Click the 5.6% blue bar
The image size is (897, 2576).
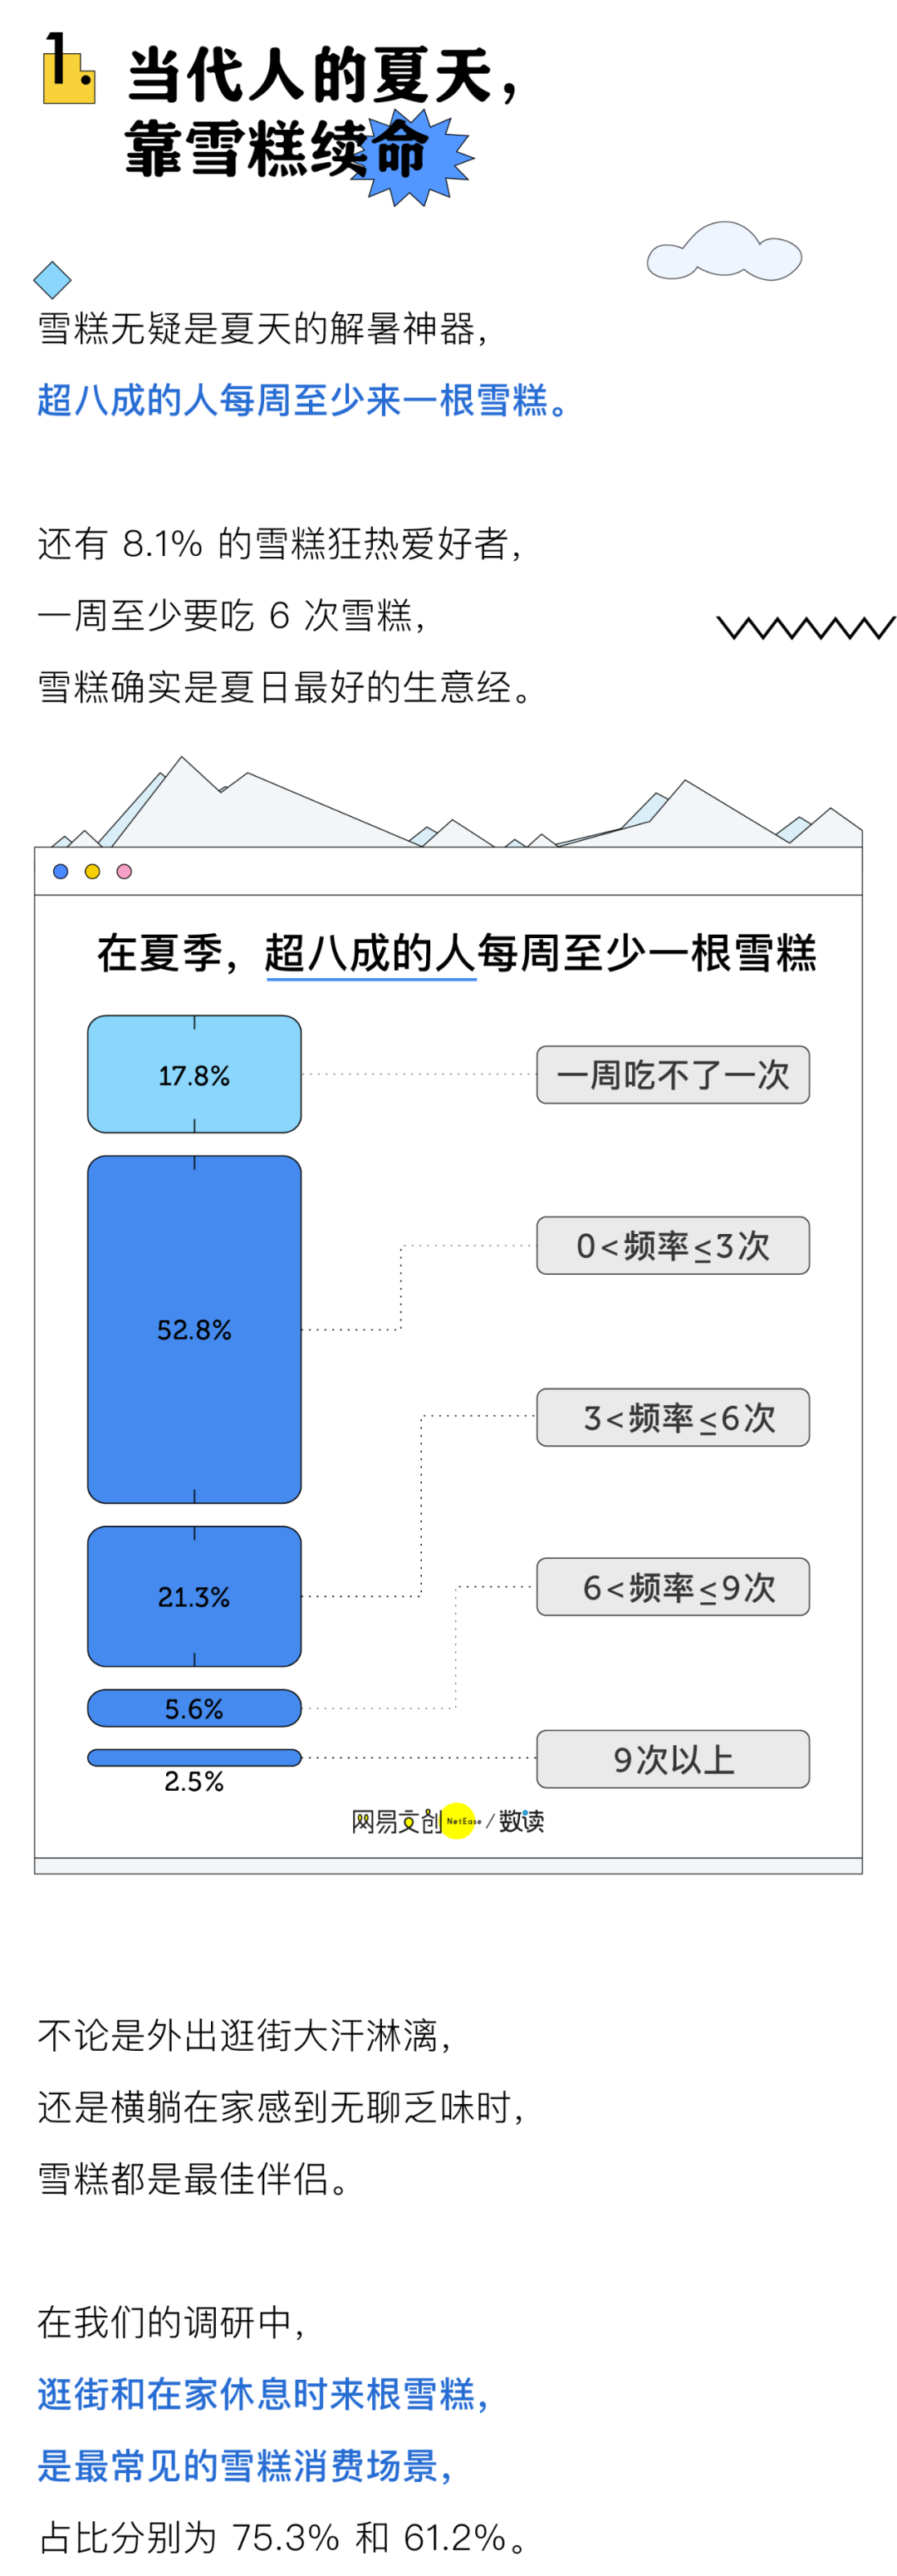coord(194,1708)
